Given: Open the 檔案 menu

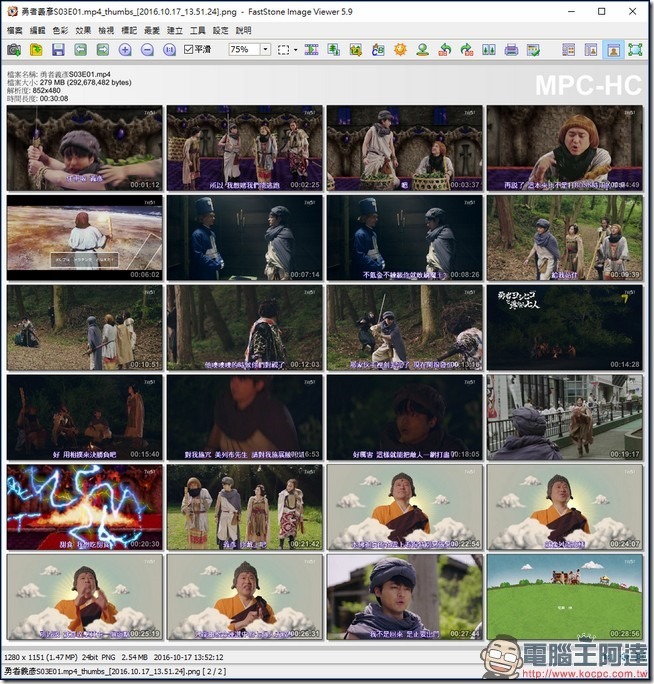Looking at the screenshot, I should (x=15, y=30).
